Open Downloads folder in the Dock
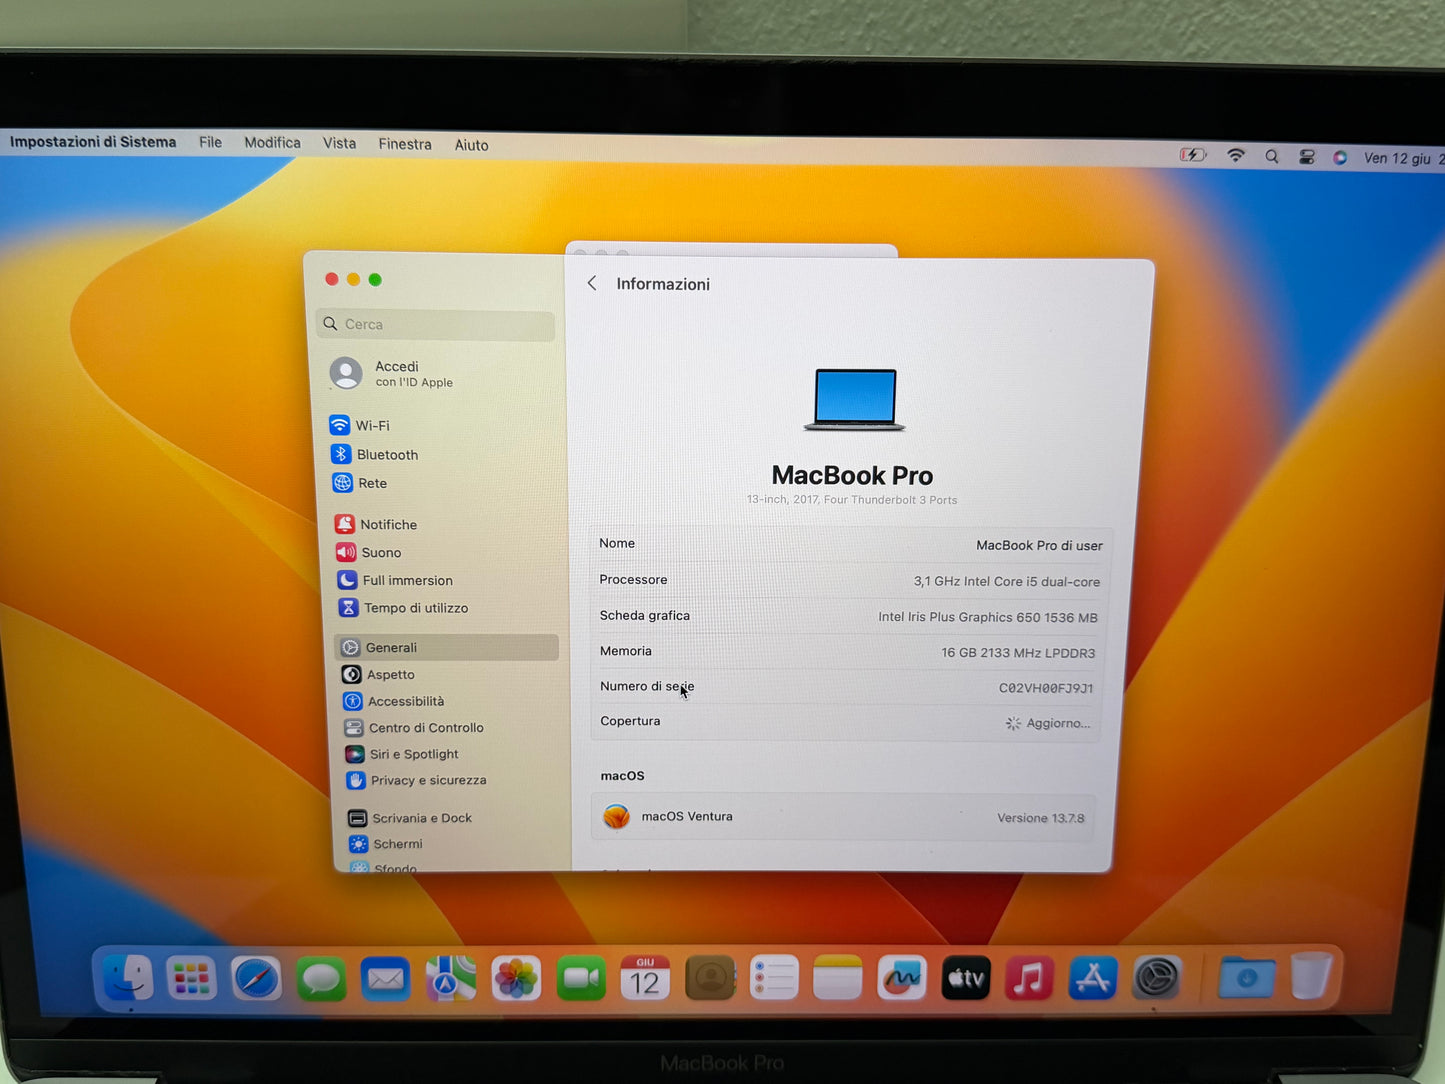 click(x=1246, y=977)
